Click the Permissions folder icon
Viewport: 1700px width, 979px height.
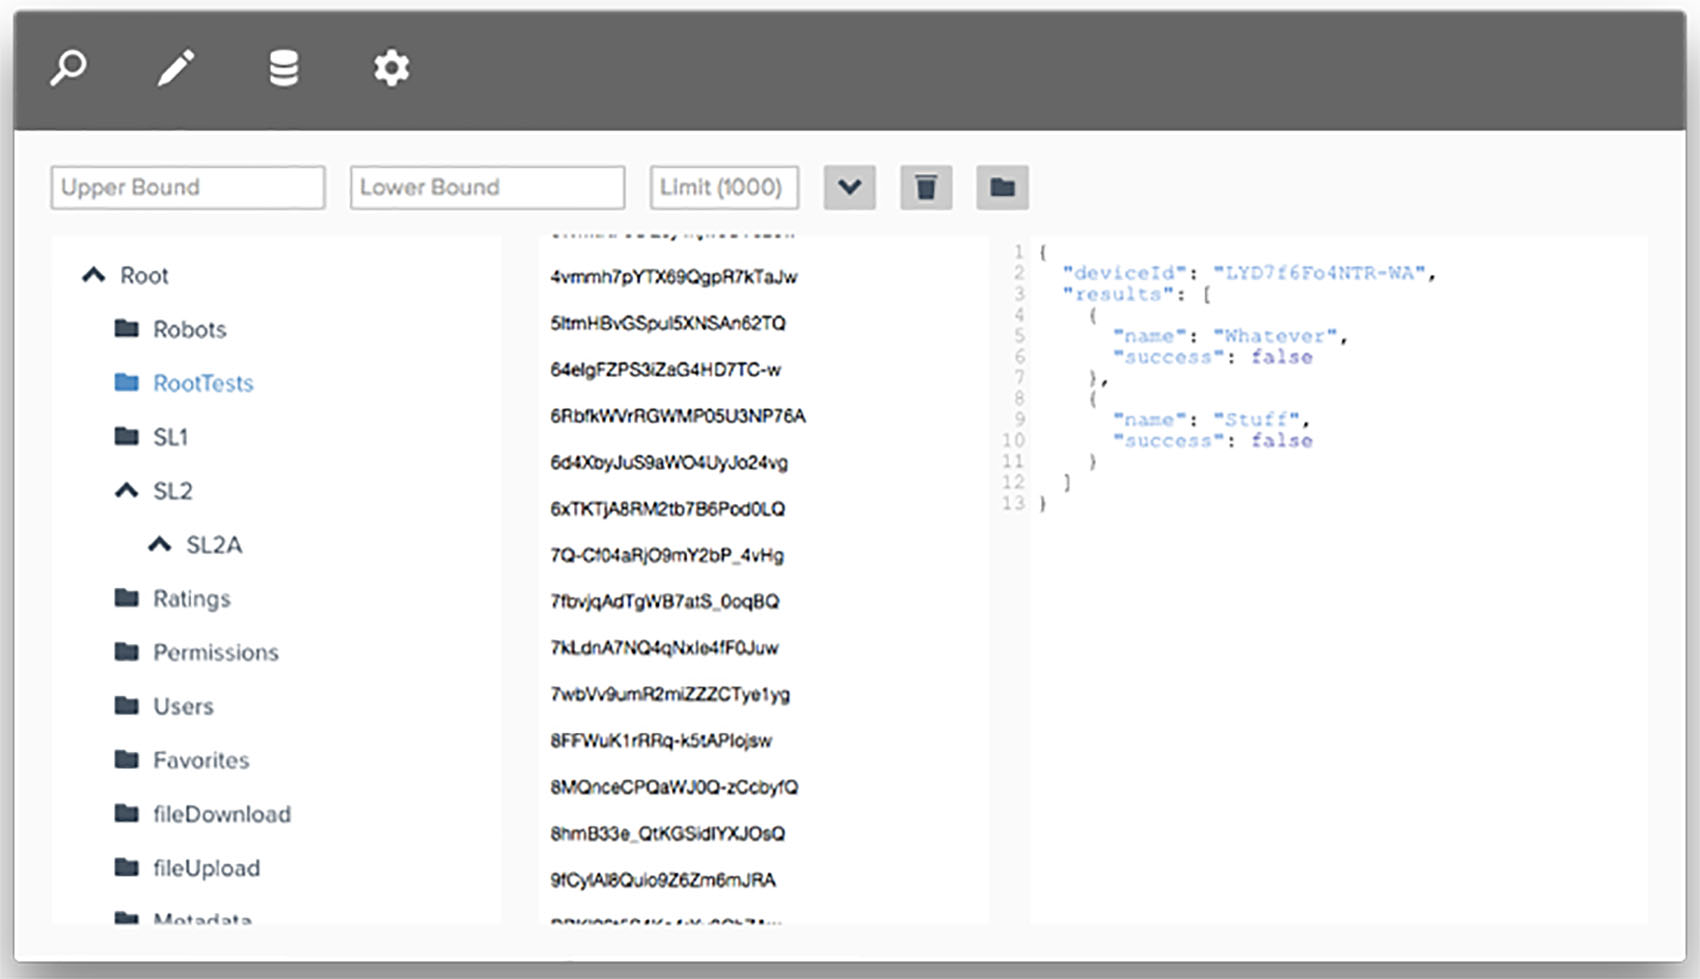click(126, 652)
